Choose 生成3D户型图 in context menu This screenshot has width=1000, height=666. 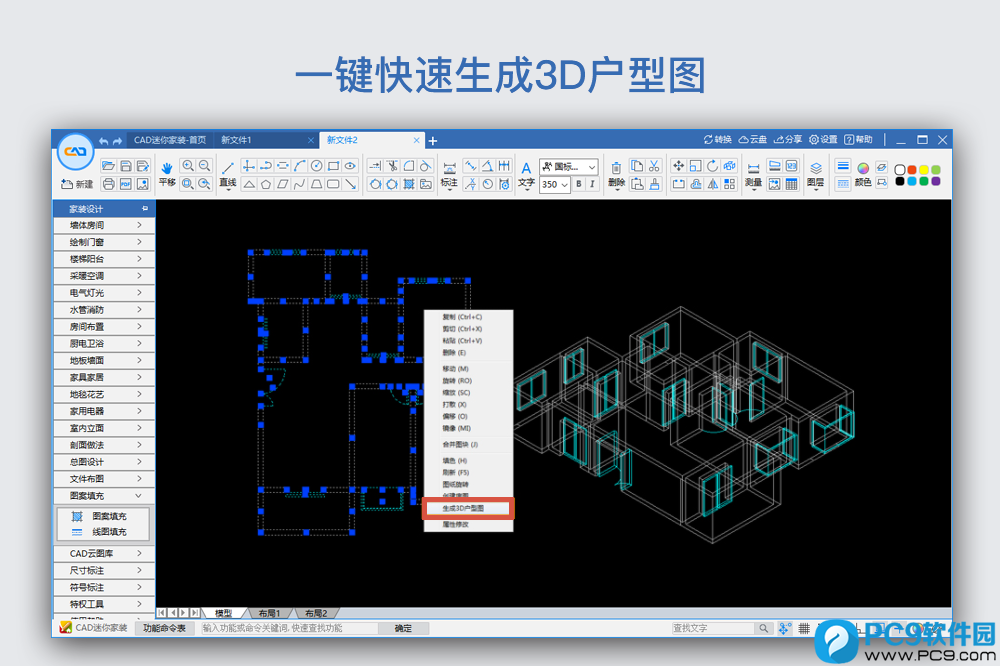[x=467, y=508]
